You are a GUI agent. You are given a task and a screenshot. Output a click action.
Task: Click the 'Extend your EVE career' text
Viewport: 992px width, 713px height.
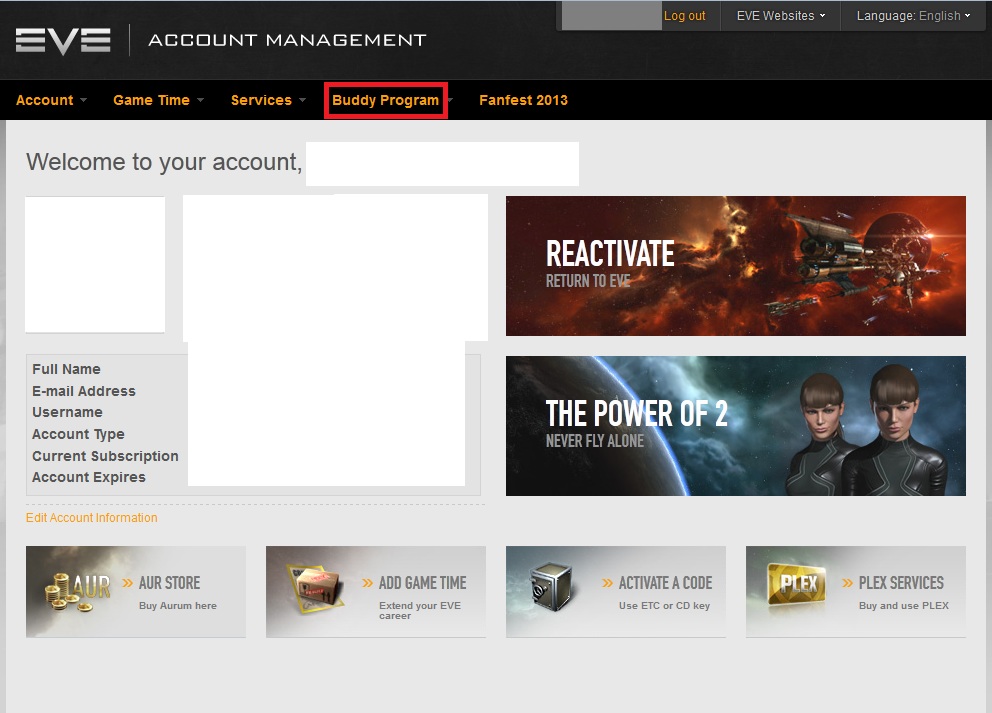[x=420, y=611]
